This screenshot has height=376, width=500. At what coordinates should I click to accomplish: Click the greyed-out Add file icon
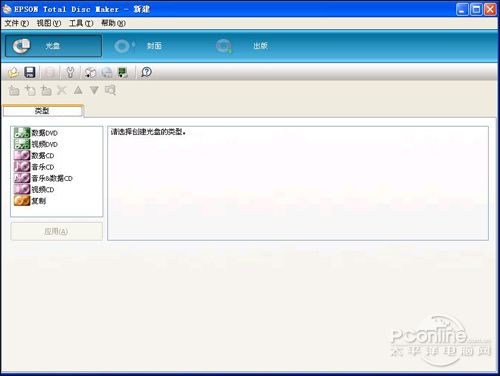click(x=30, y=90)
